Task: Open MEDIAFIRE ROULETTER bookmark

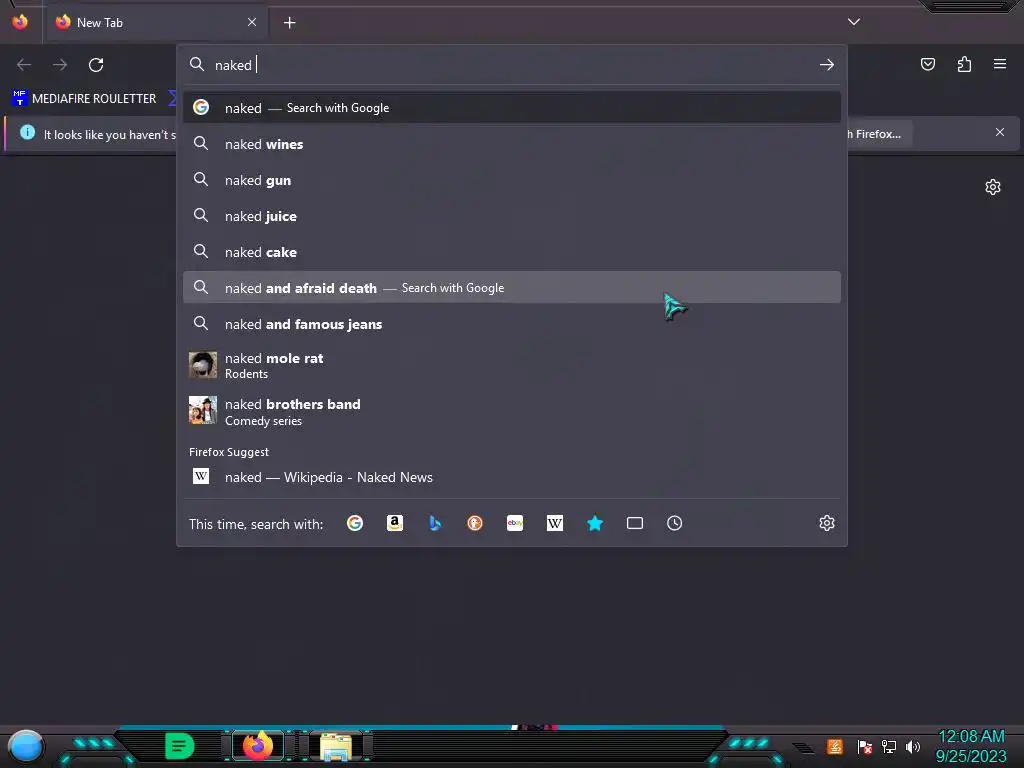Action: pyautogui.click(x=84, y=99)
